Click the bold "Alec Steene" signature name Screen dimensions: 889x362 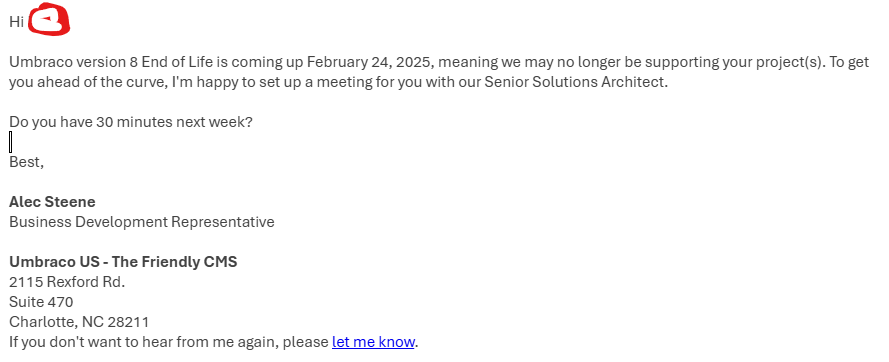pos(52,202)
